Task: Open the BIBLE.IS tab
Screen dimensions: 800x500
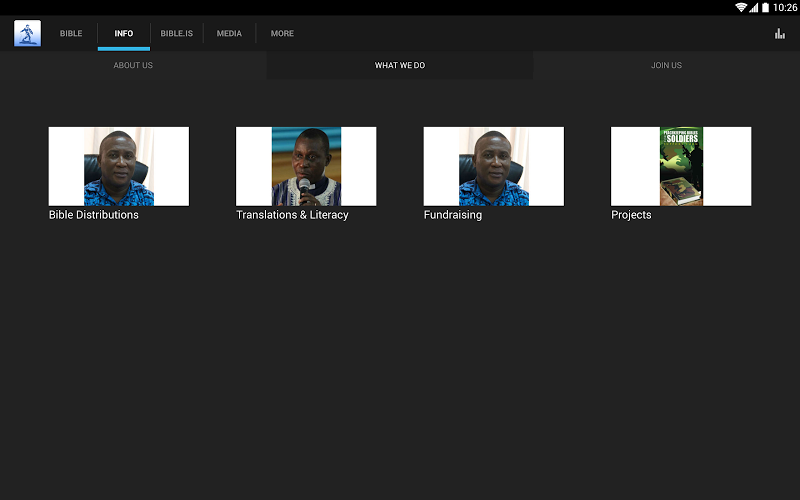Action: point(177,33)
